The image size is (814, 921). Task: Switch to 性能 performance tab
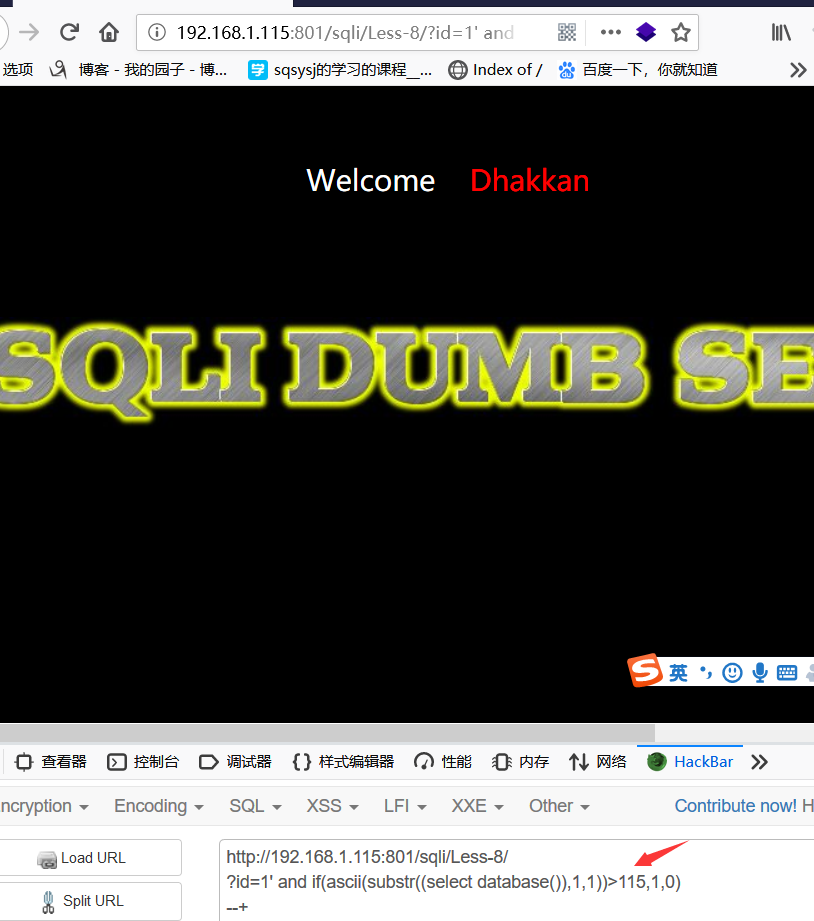443,762
